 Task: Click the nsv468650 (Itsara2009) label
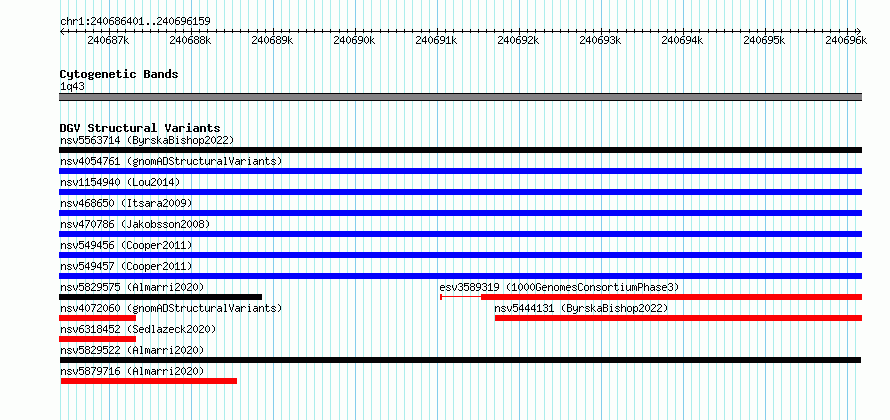(126, 203)
